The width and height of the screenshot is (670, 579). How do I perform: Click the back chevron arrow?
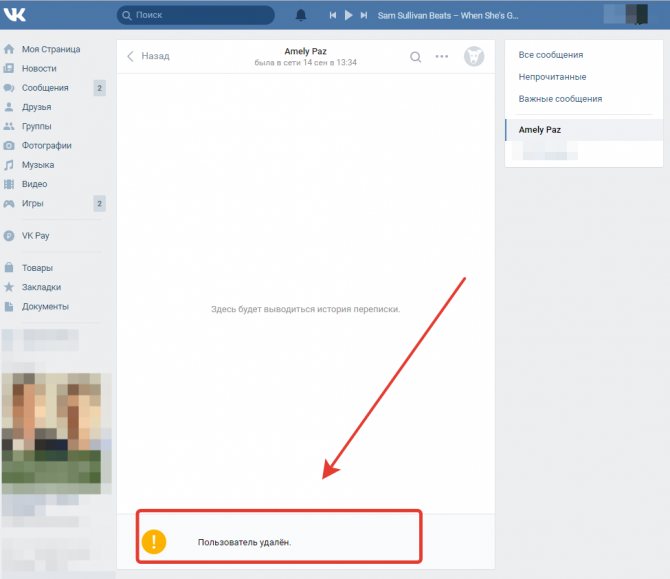(x=131, y=56)
